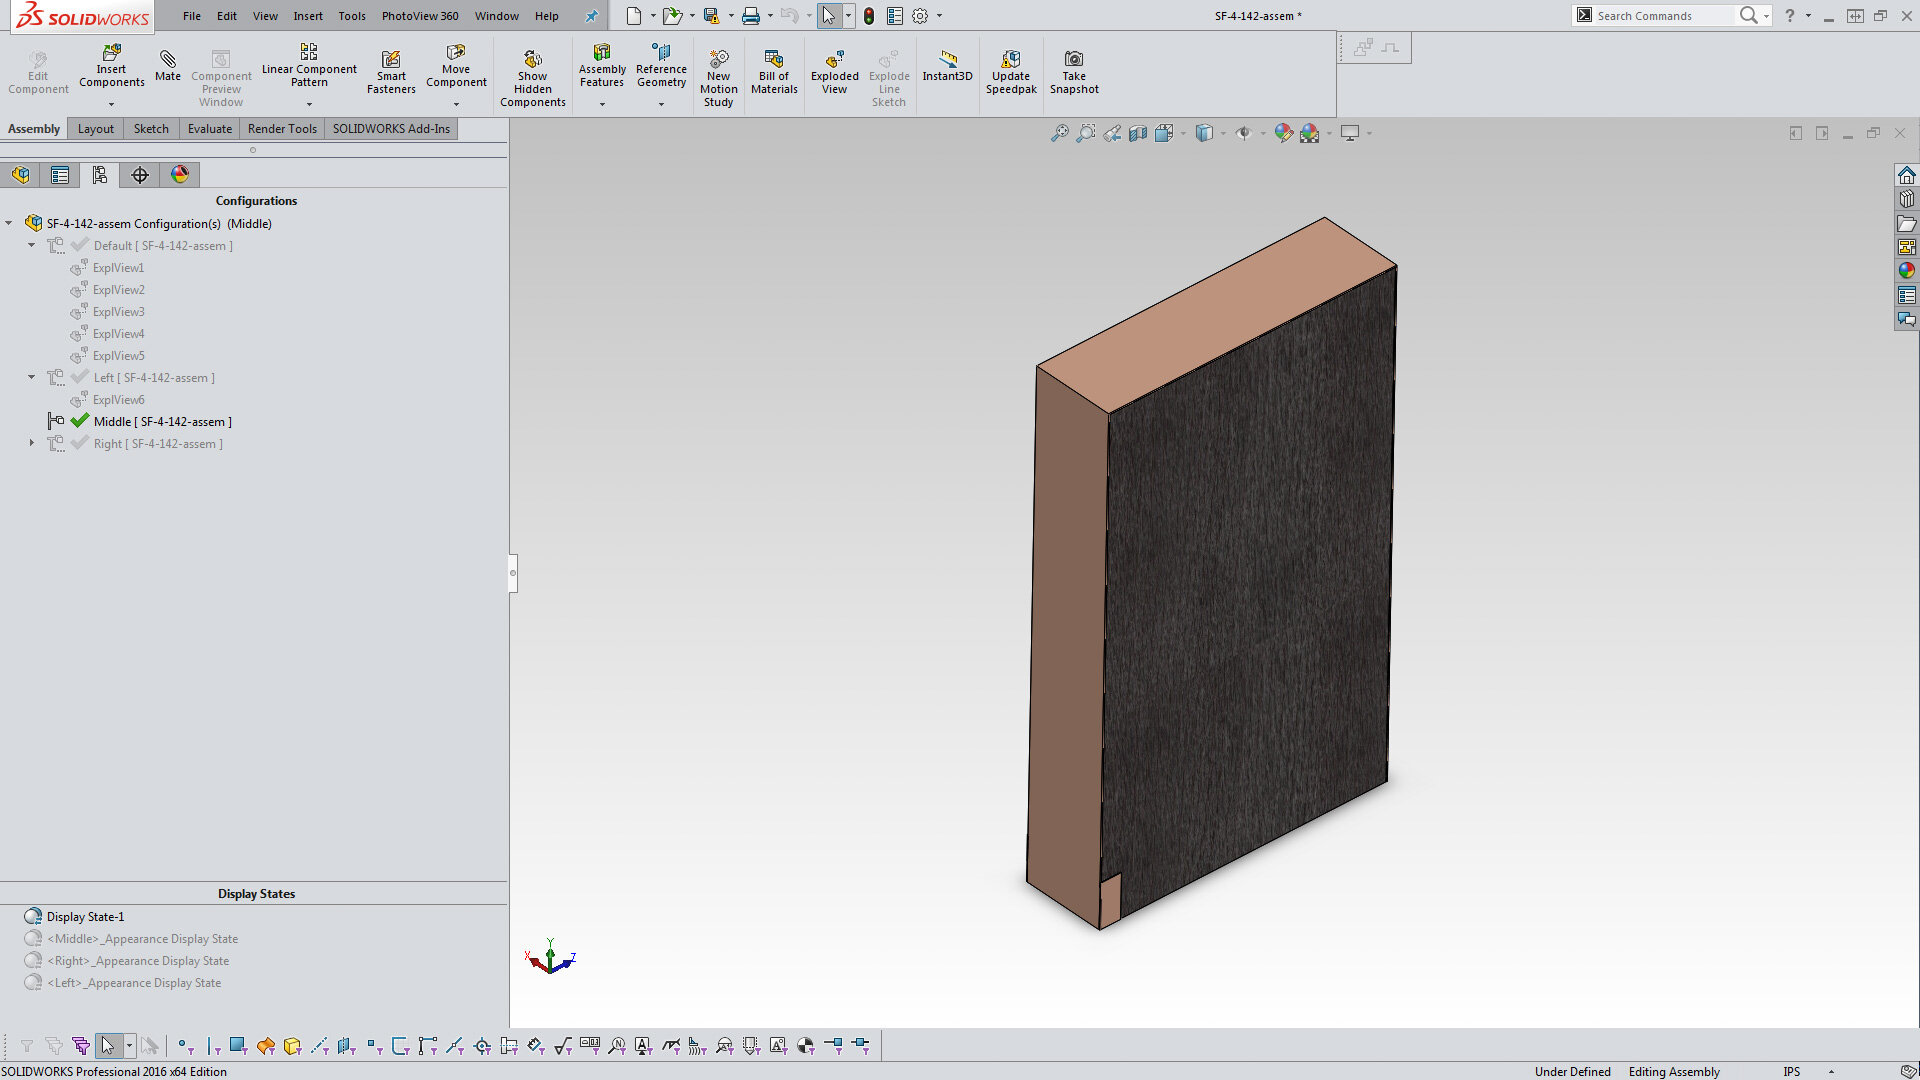The height and width of the screenshot is (1080, 1920).
Task: Select Middle [ SF-4-142-assem ] configuration
Action: coord(163,422)
